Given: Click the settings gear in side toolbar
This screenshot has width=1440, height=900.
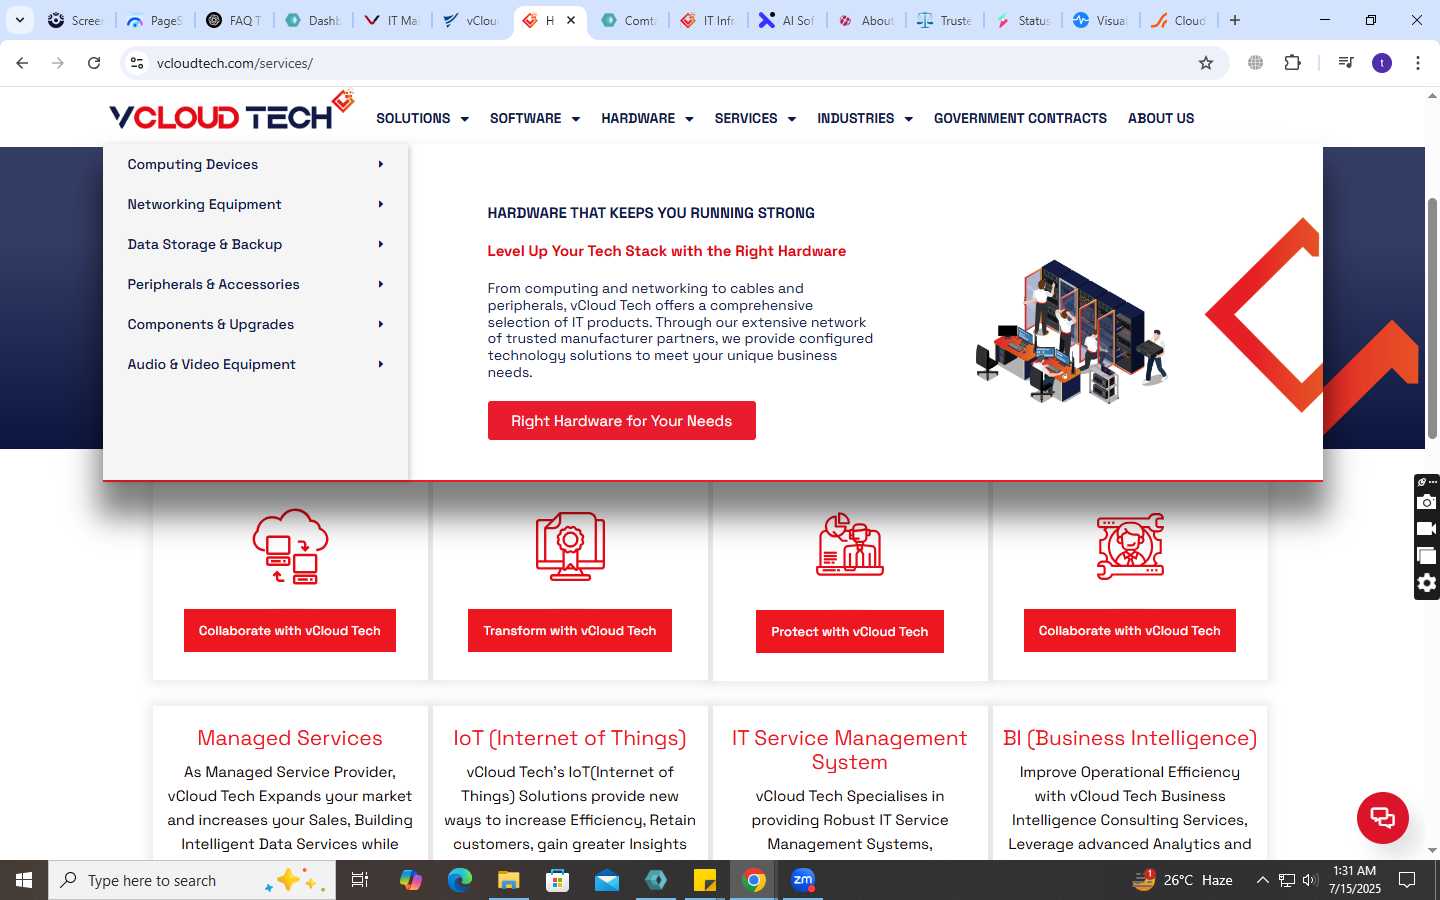Looking at the screenshot, I should (1427, 583).
